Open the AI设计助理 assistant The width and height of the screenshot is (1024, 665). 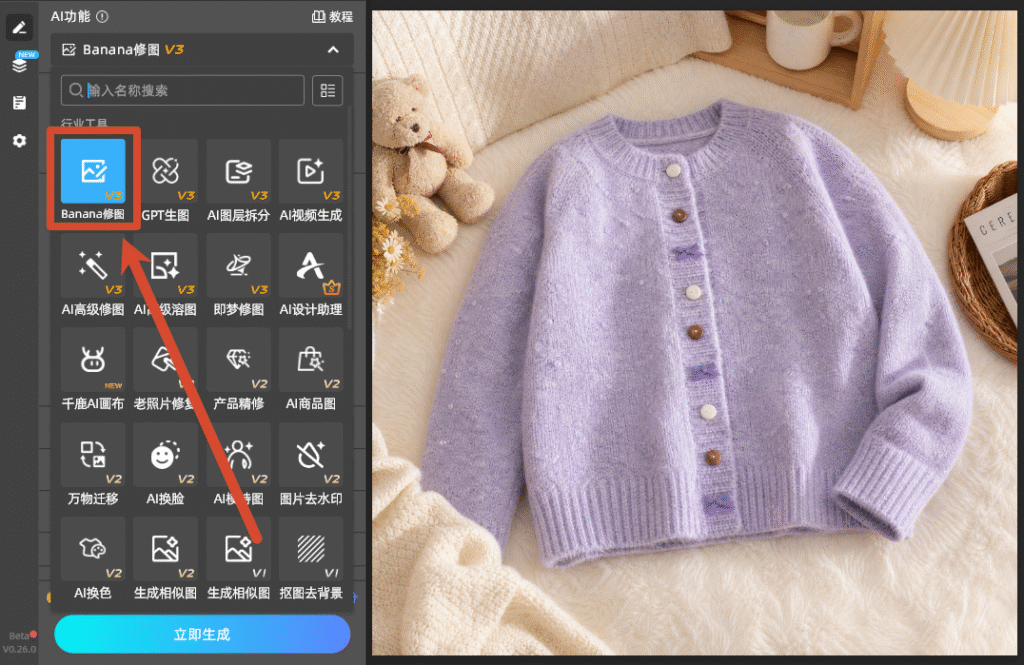tap(311, 266)
